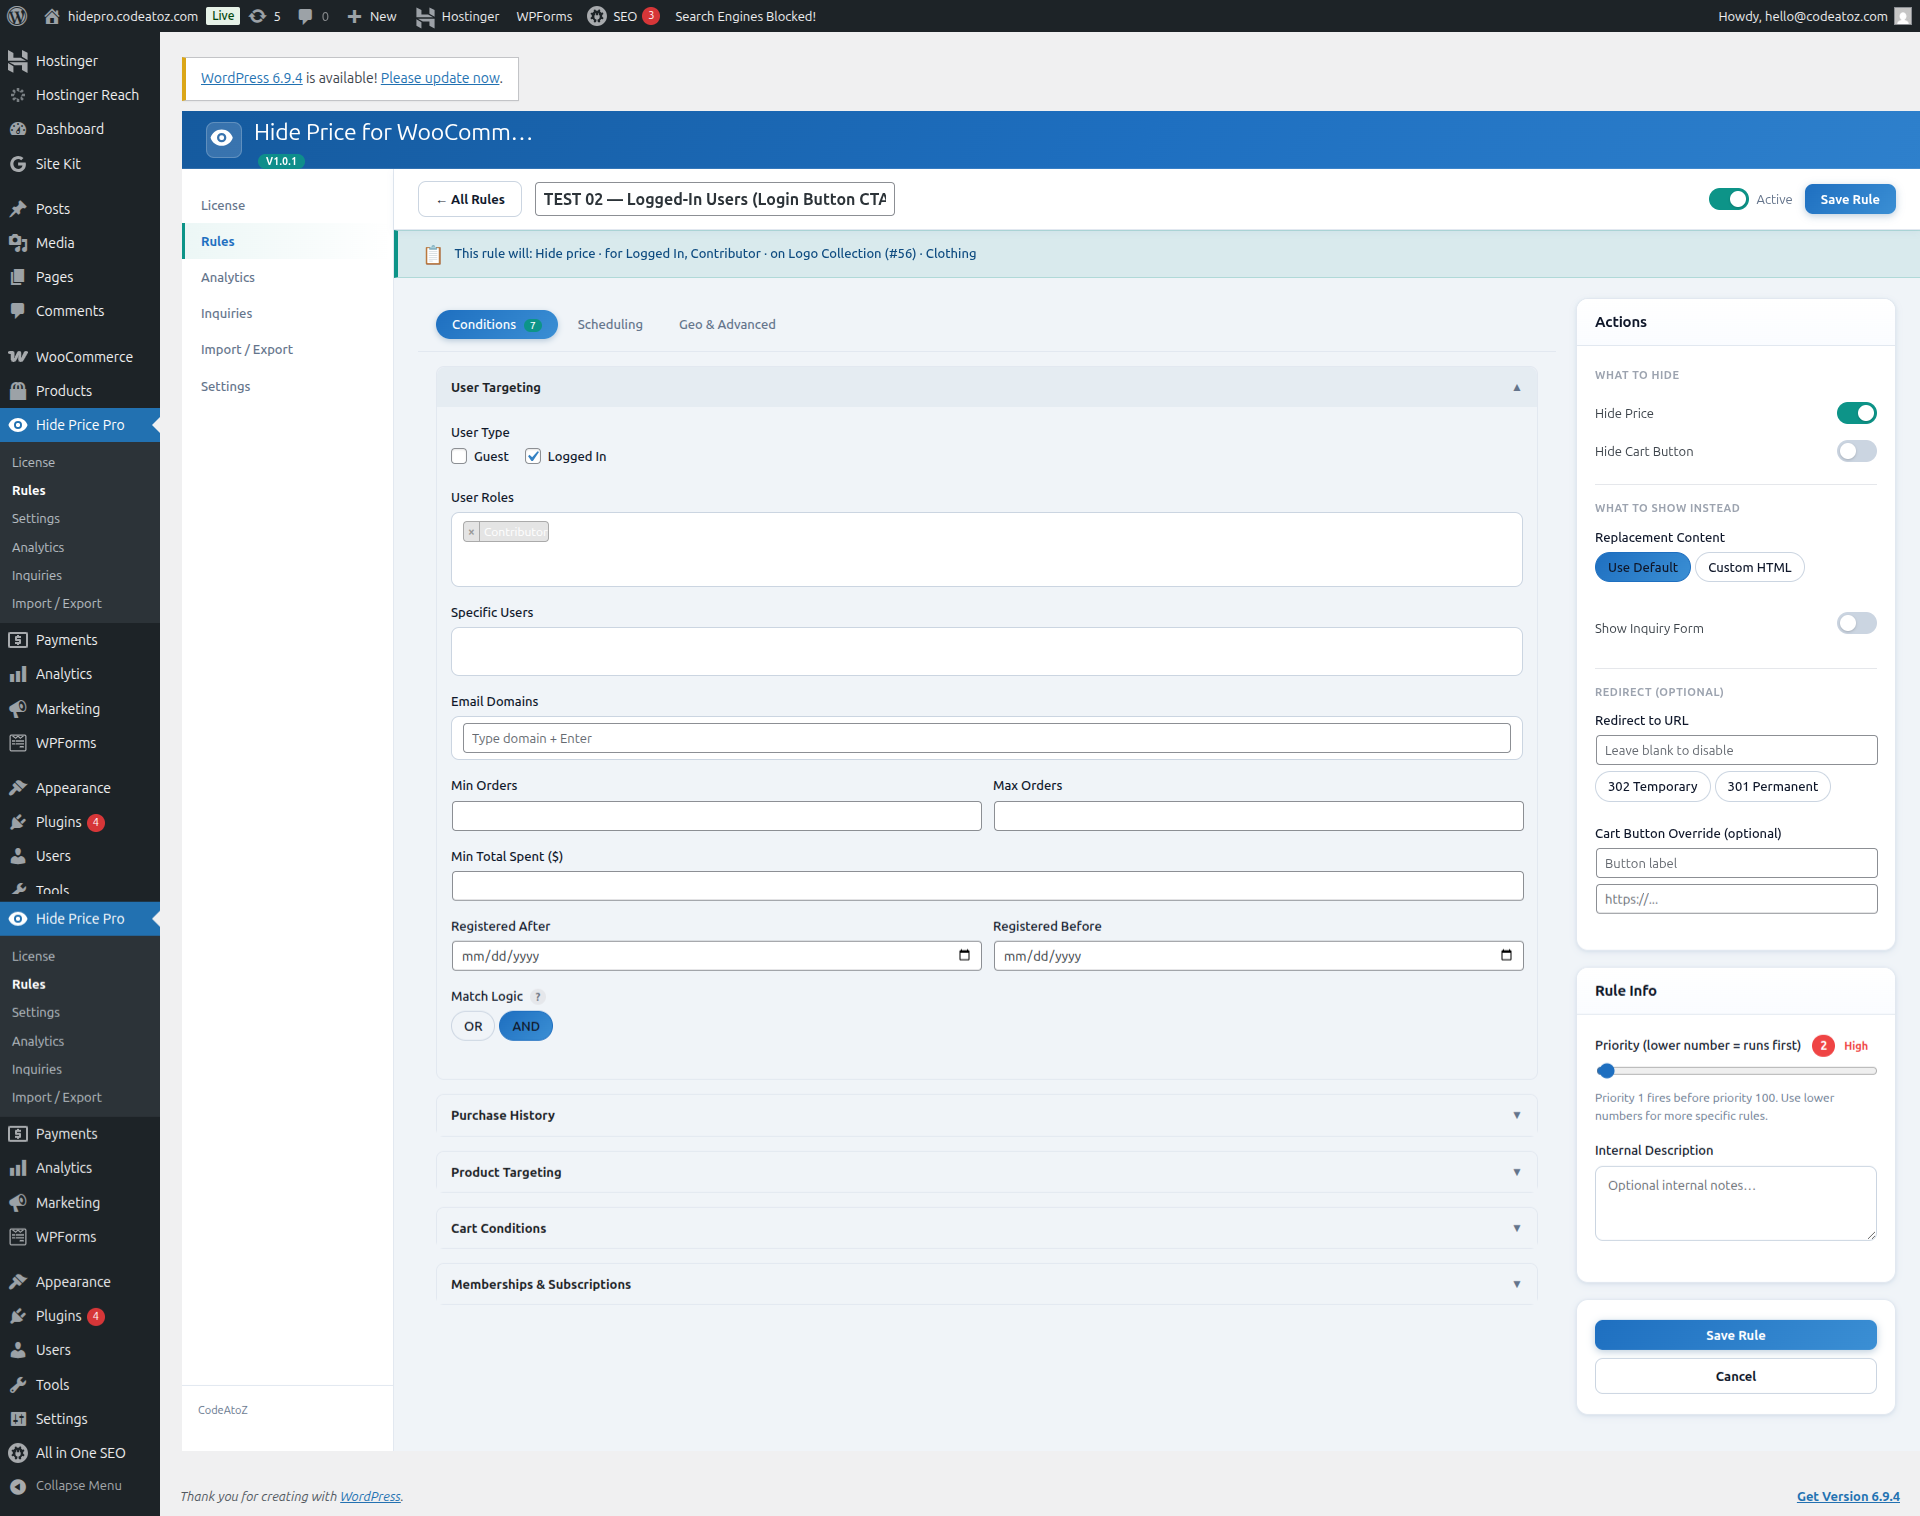This screenshot has width=1920, height=1516.
Task: Click the Please update now link
Action: (x=440, y=78)
